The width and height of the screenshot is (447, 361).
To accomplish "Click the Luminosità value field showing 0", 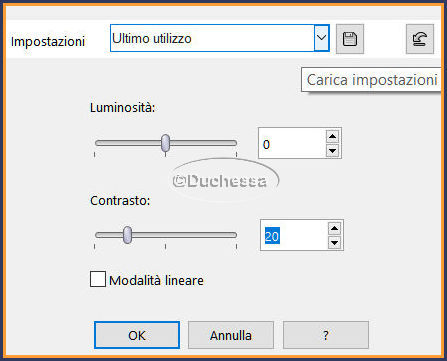I will click(292, 144).
